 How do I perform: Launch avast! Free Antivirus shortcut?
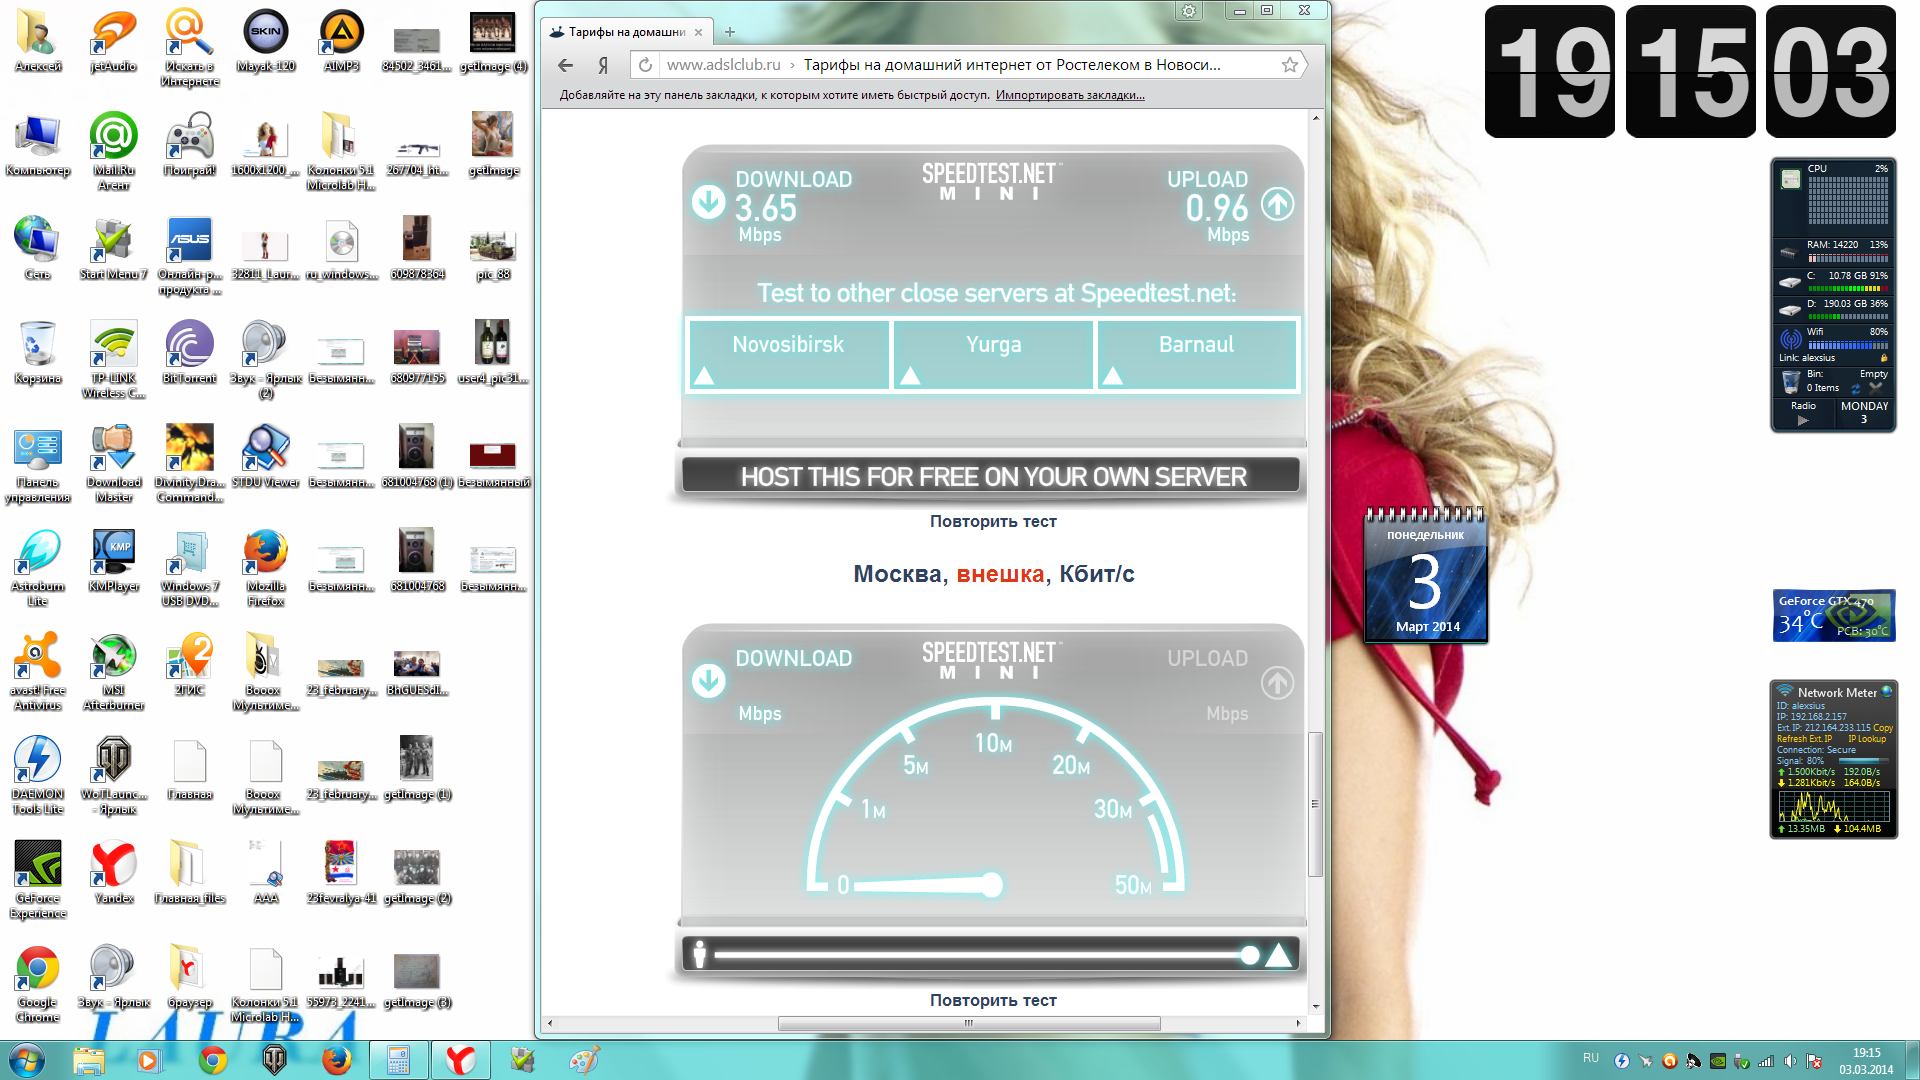[x=37, y=670]
